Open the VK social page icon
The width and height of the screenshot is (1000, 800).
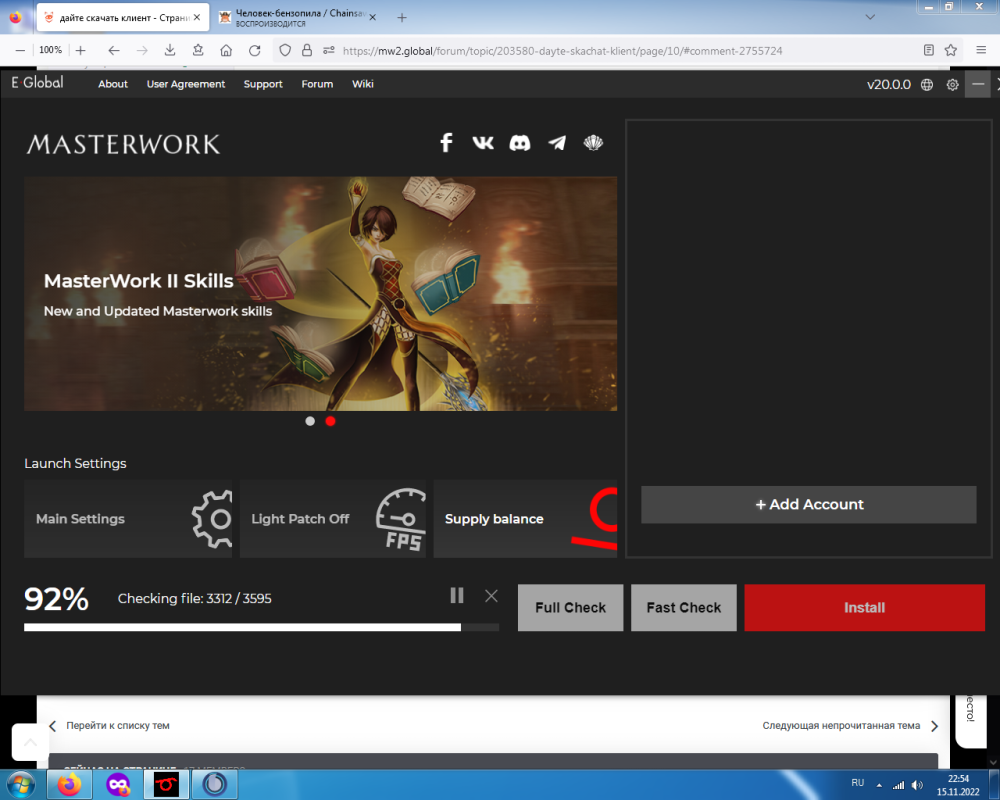[x=483, y=143]
